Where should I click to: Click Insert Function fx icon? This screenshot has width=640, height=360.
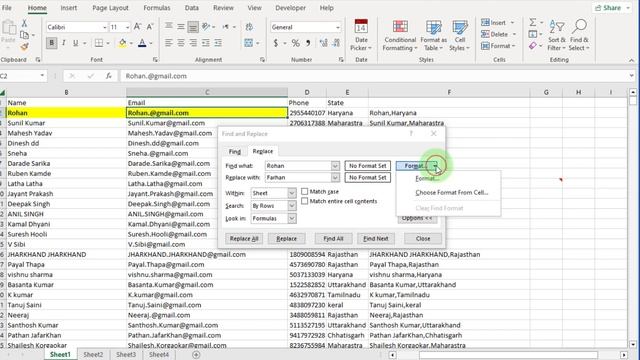(109, 76)
